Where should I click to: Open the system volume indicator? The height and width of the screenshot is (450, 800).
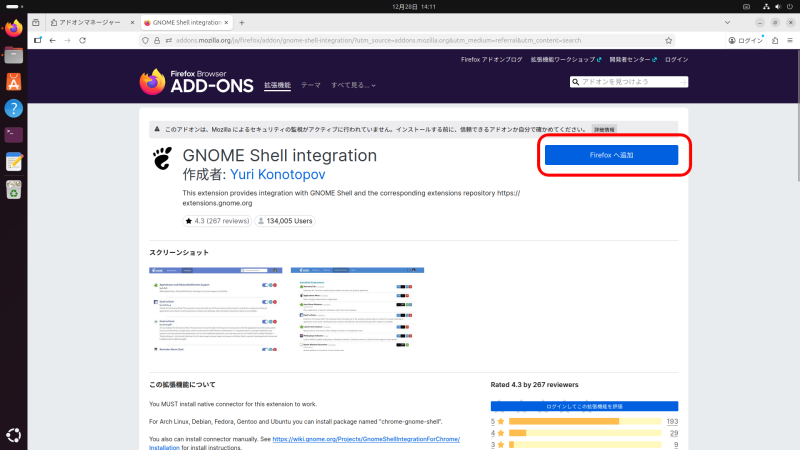[x=778, y=7]
